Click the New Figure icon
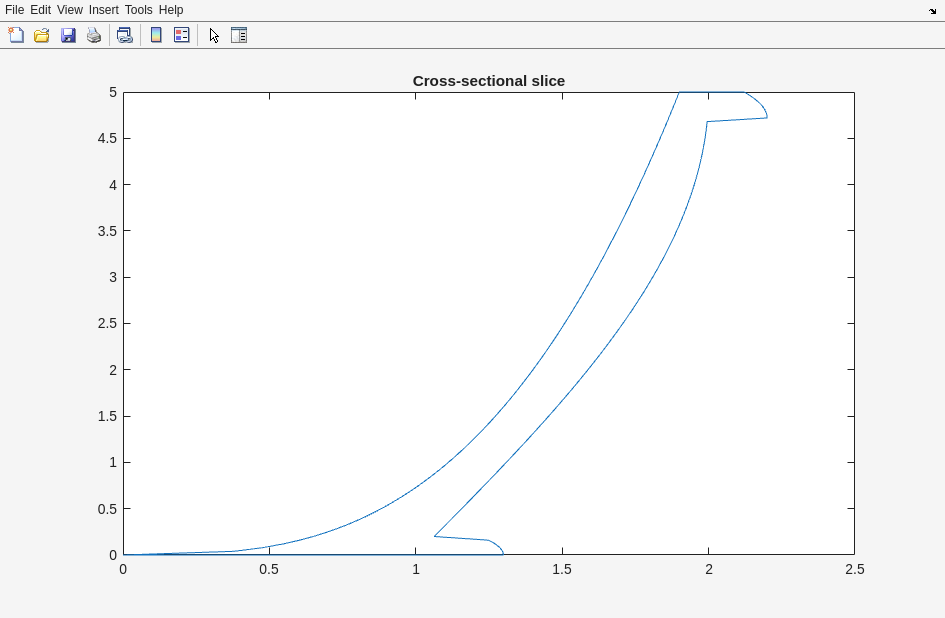945x618 pixels. click(x=16, y=35)
